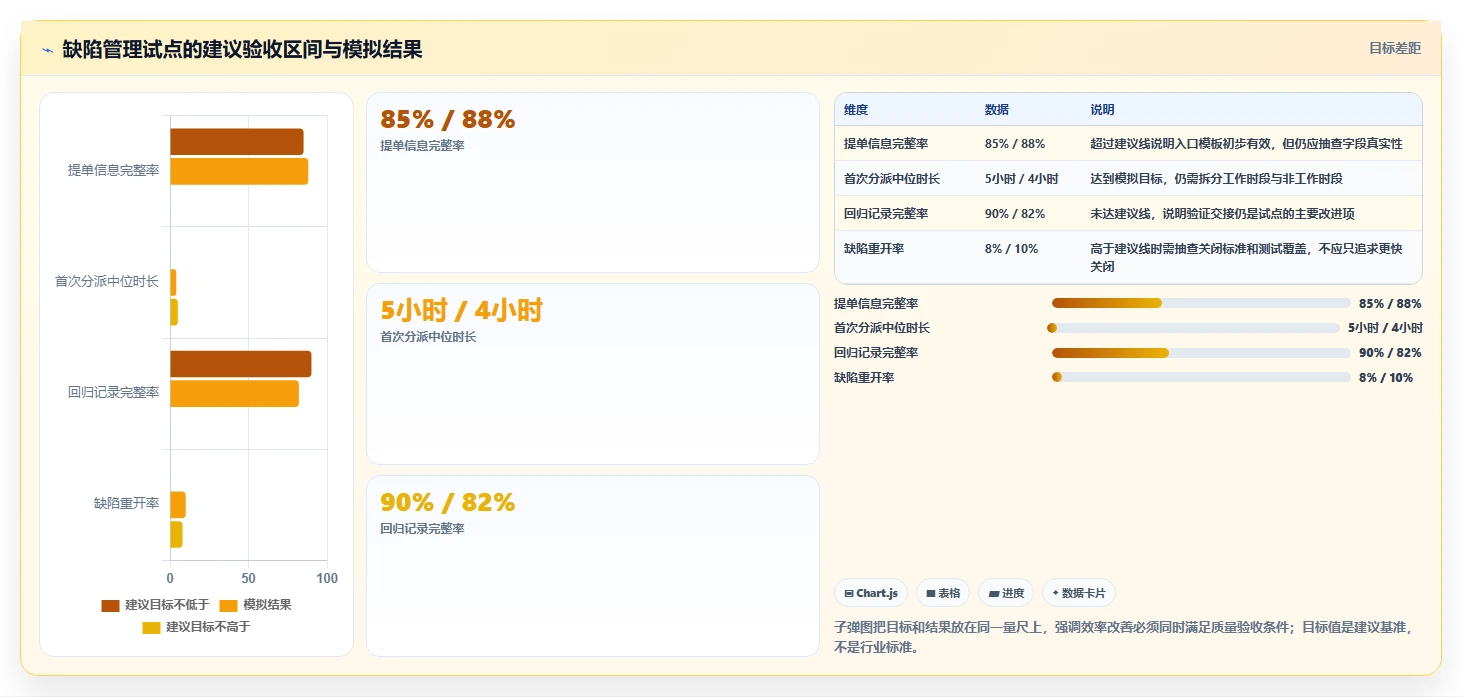Image resolution: width=1462 pixels, height=697 pixels.
Task: Click the 缺陷重开率 chart axis label
Action: 126,504
